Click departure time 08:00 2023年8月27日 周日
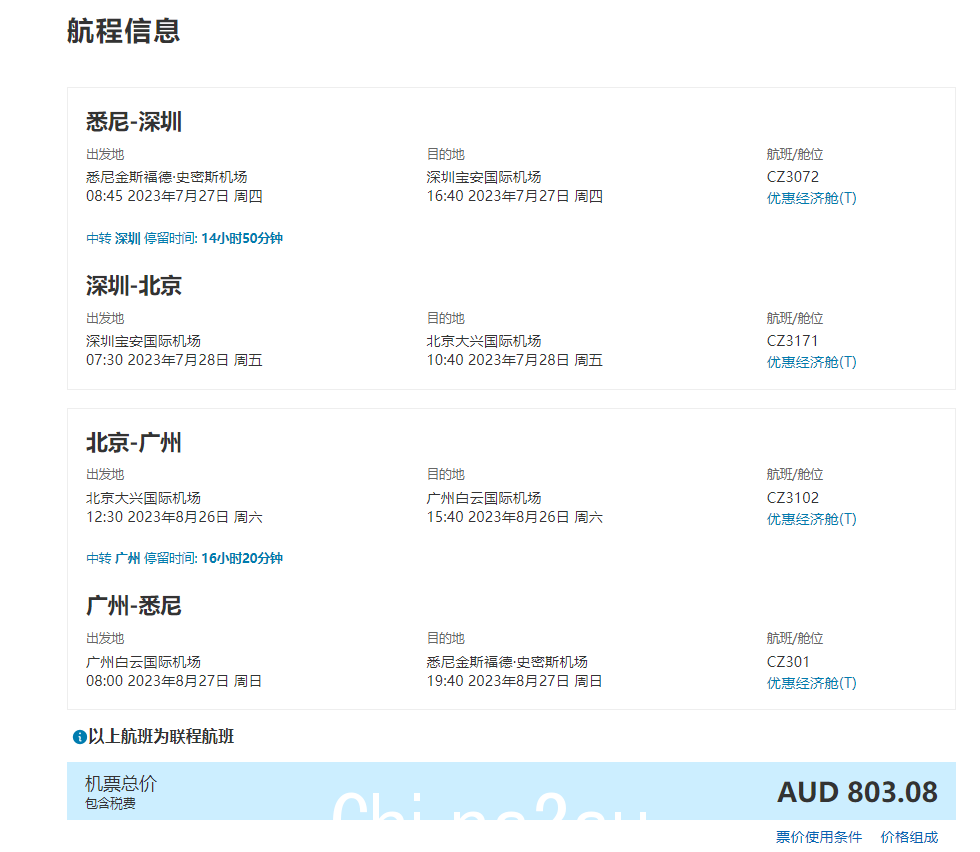This screenshot has width=980, height=852. 174,681
